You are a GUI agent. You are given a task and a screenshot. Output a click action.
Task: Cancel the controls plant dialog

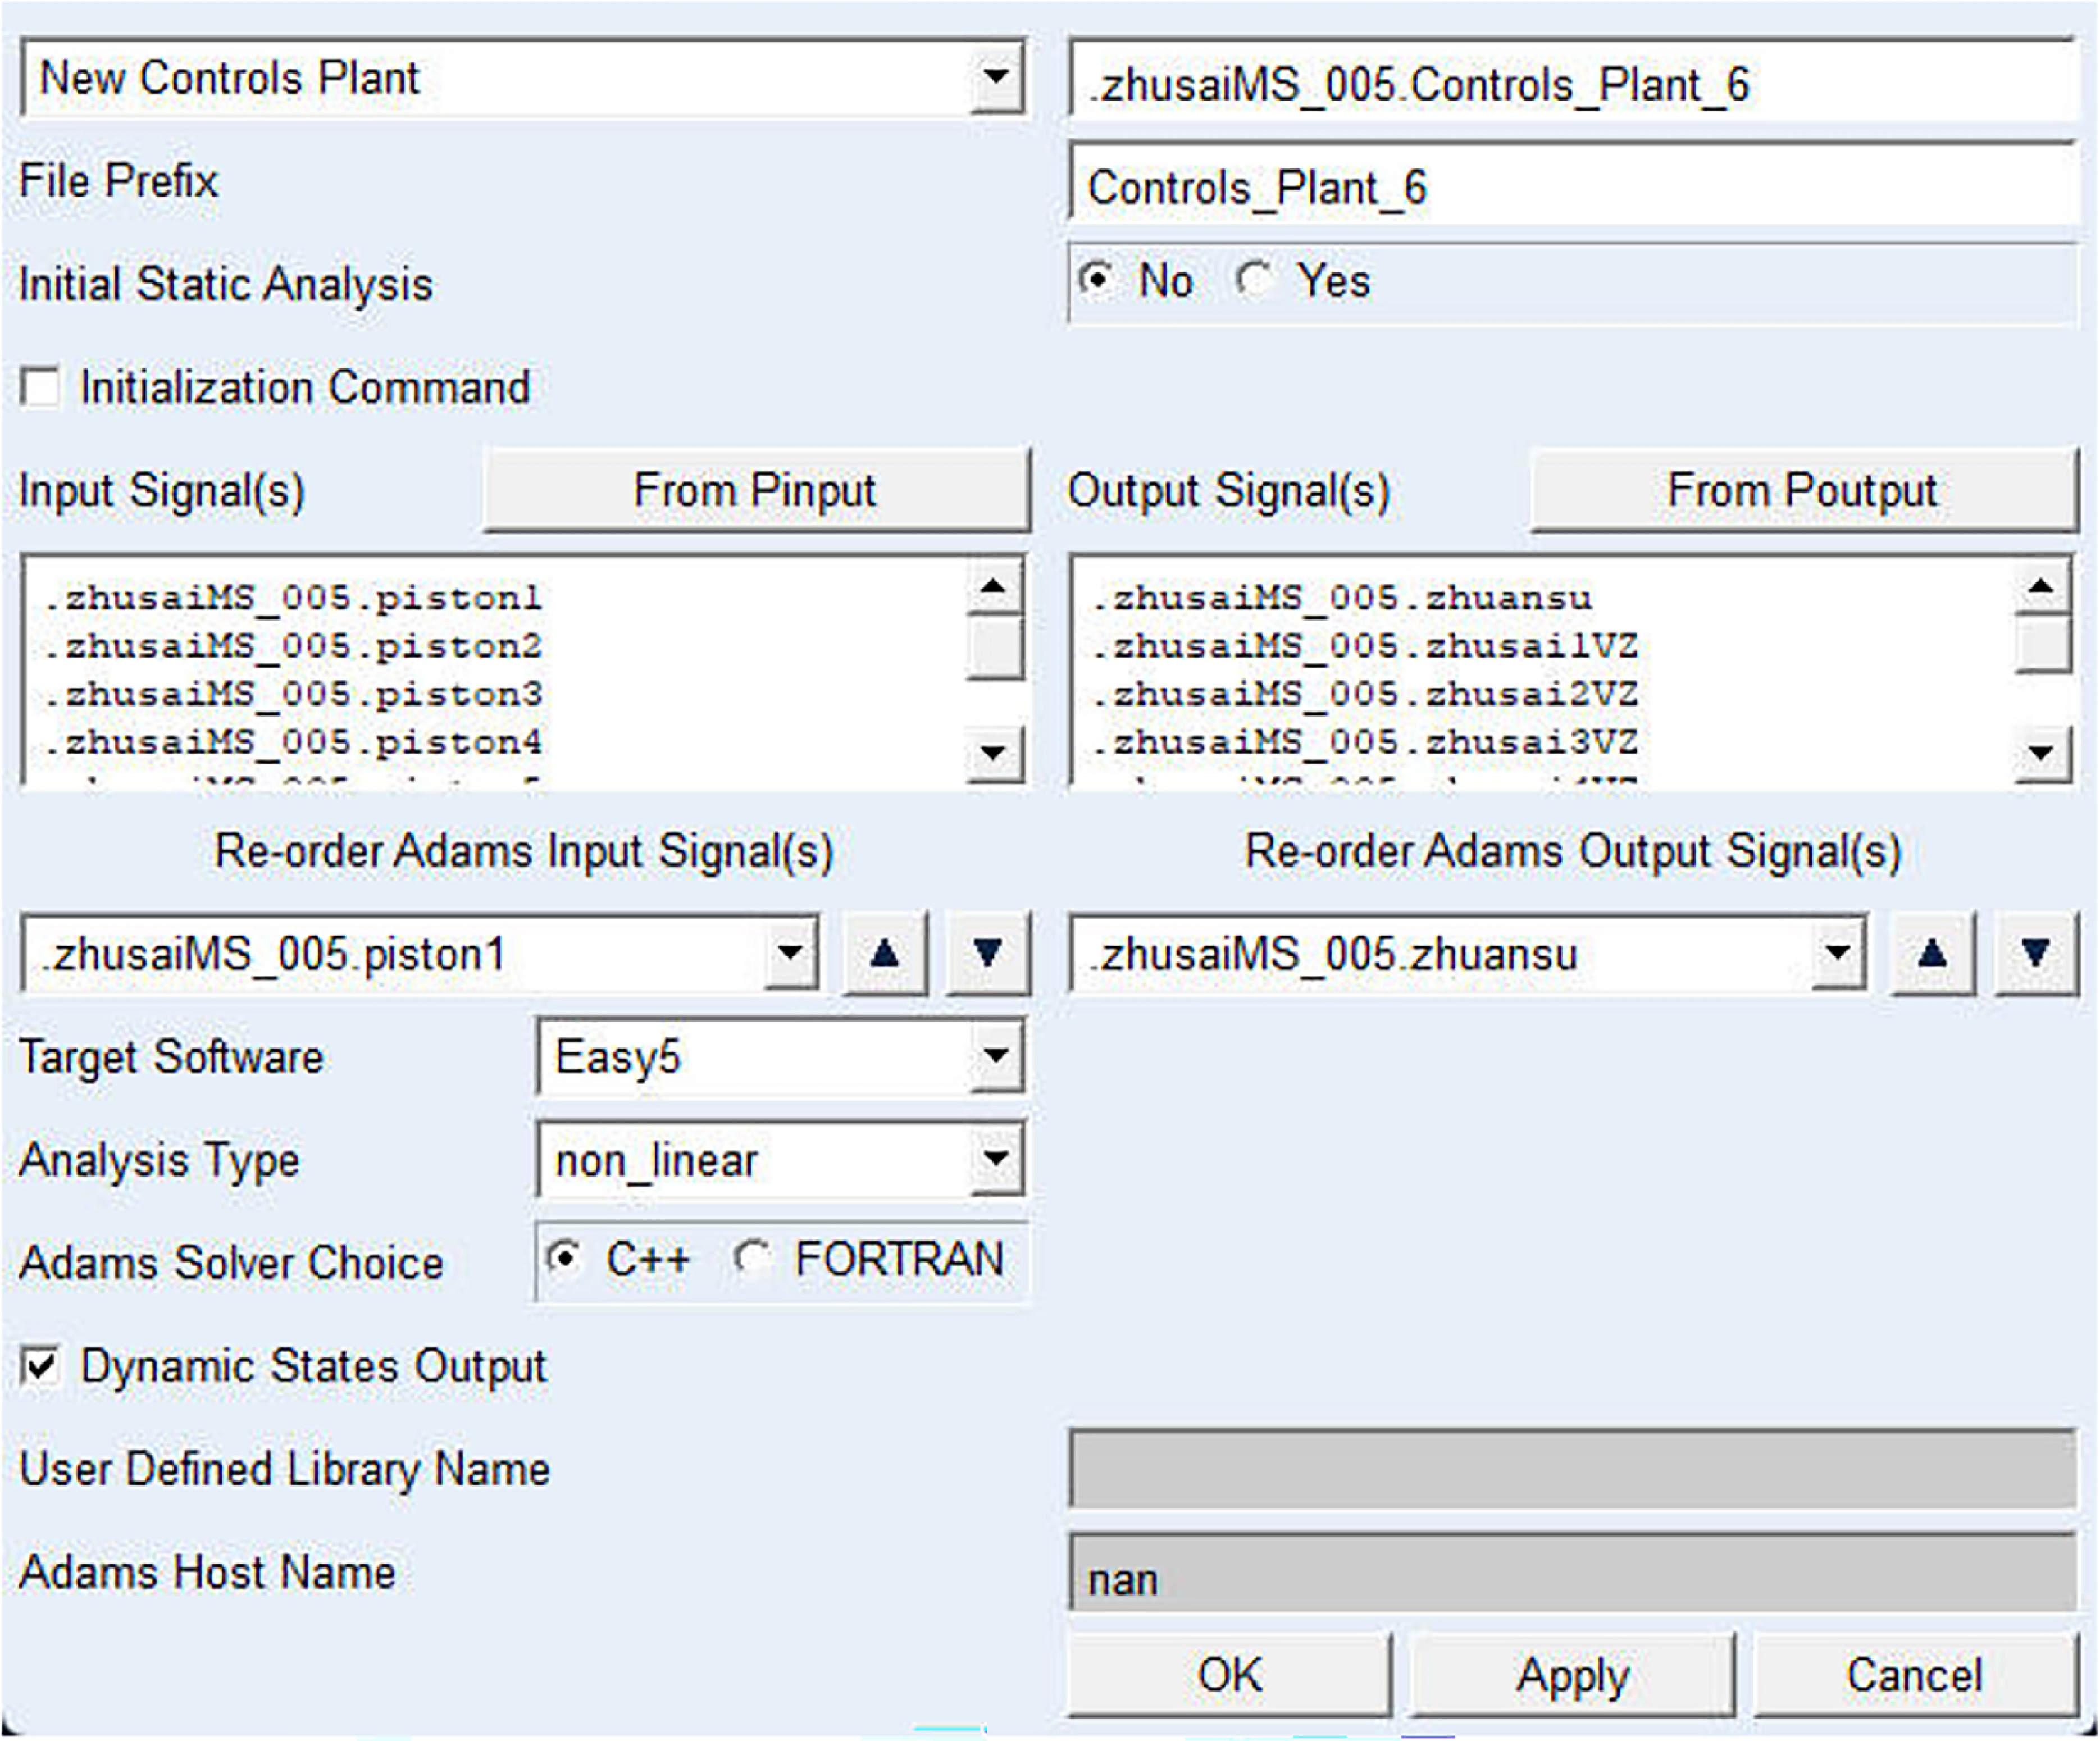pos(1915,1674)
